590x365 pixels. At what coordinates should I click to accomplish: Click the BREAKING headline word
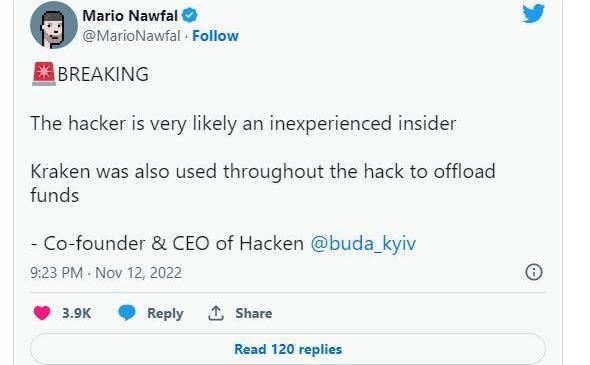(103, 74)
